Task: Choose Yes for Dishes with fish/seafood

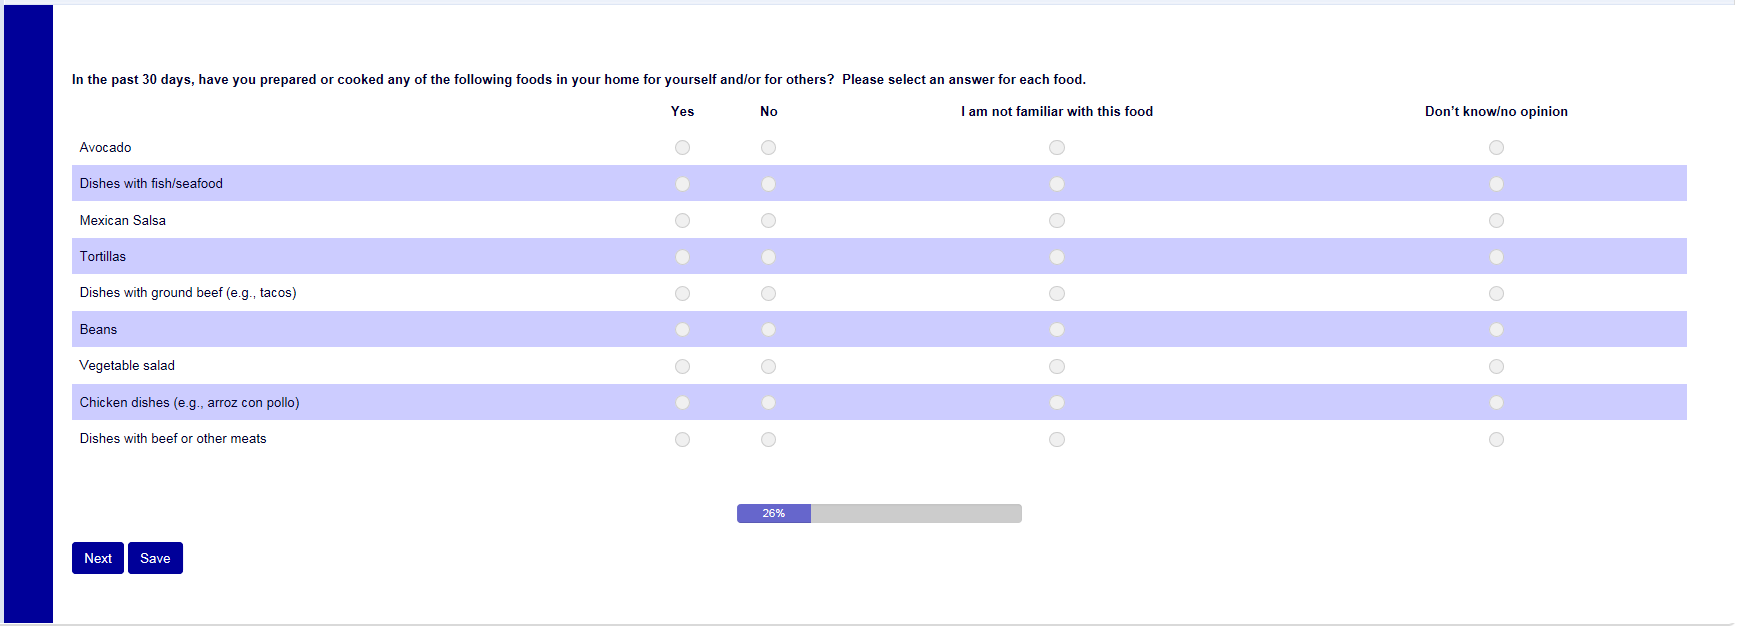Action: [682, 184]
